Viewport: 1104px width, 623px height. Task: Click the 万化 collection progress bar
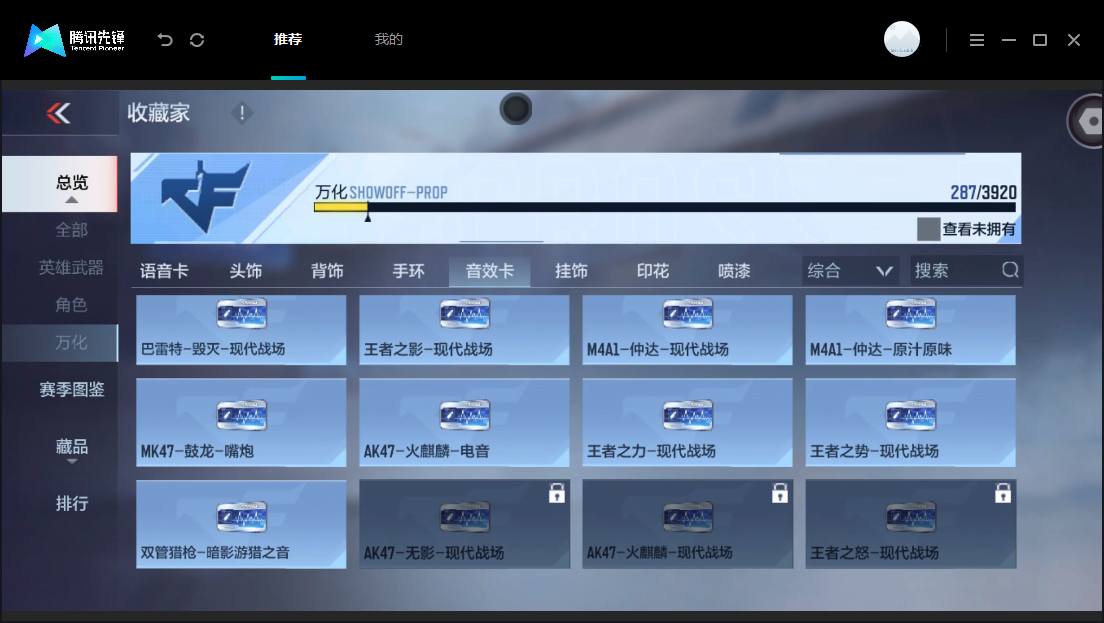(x=665, y=207)
